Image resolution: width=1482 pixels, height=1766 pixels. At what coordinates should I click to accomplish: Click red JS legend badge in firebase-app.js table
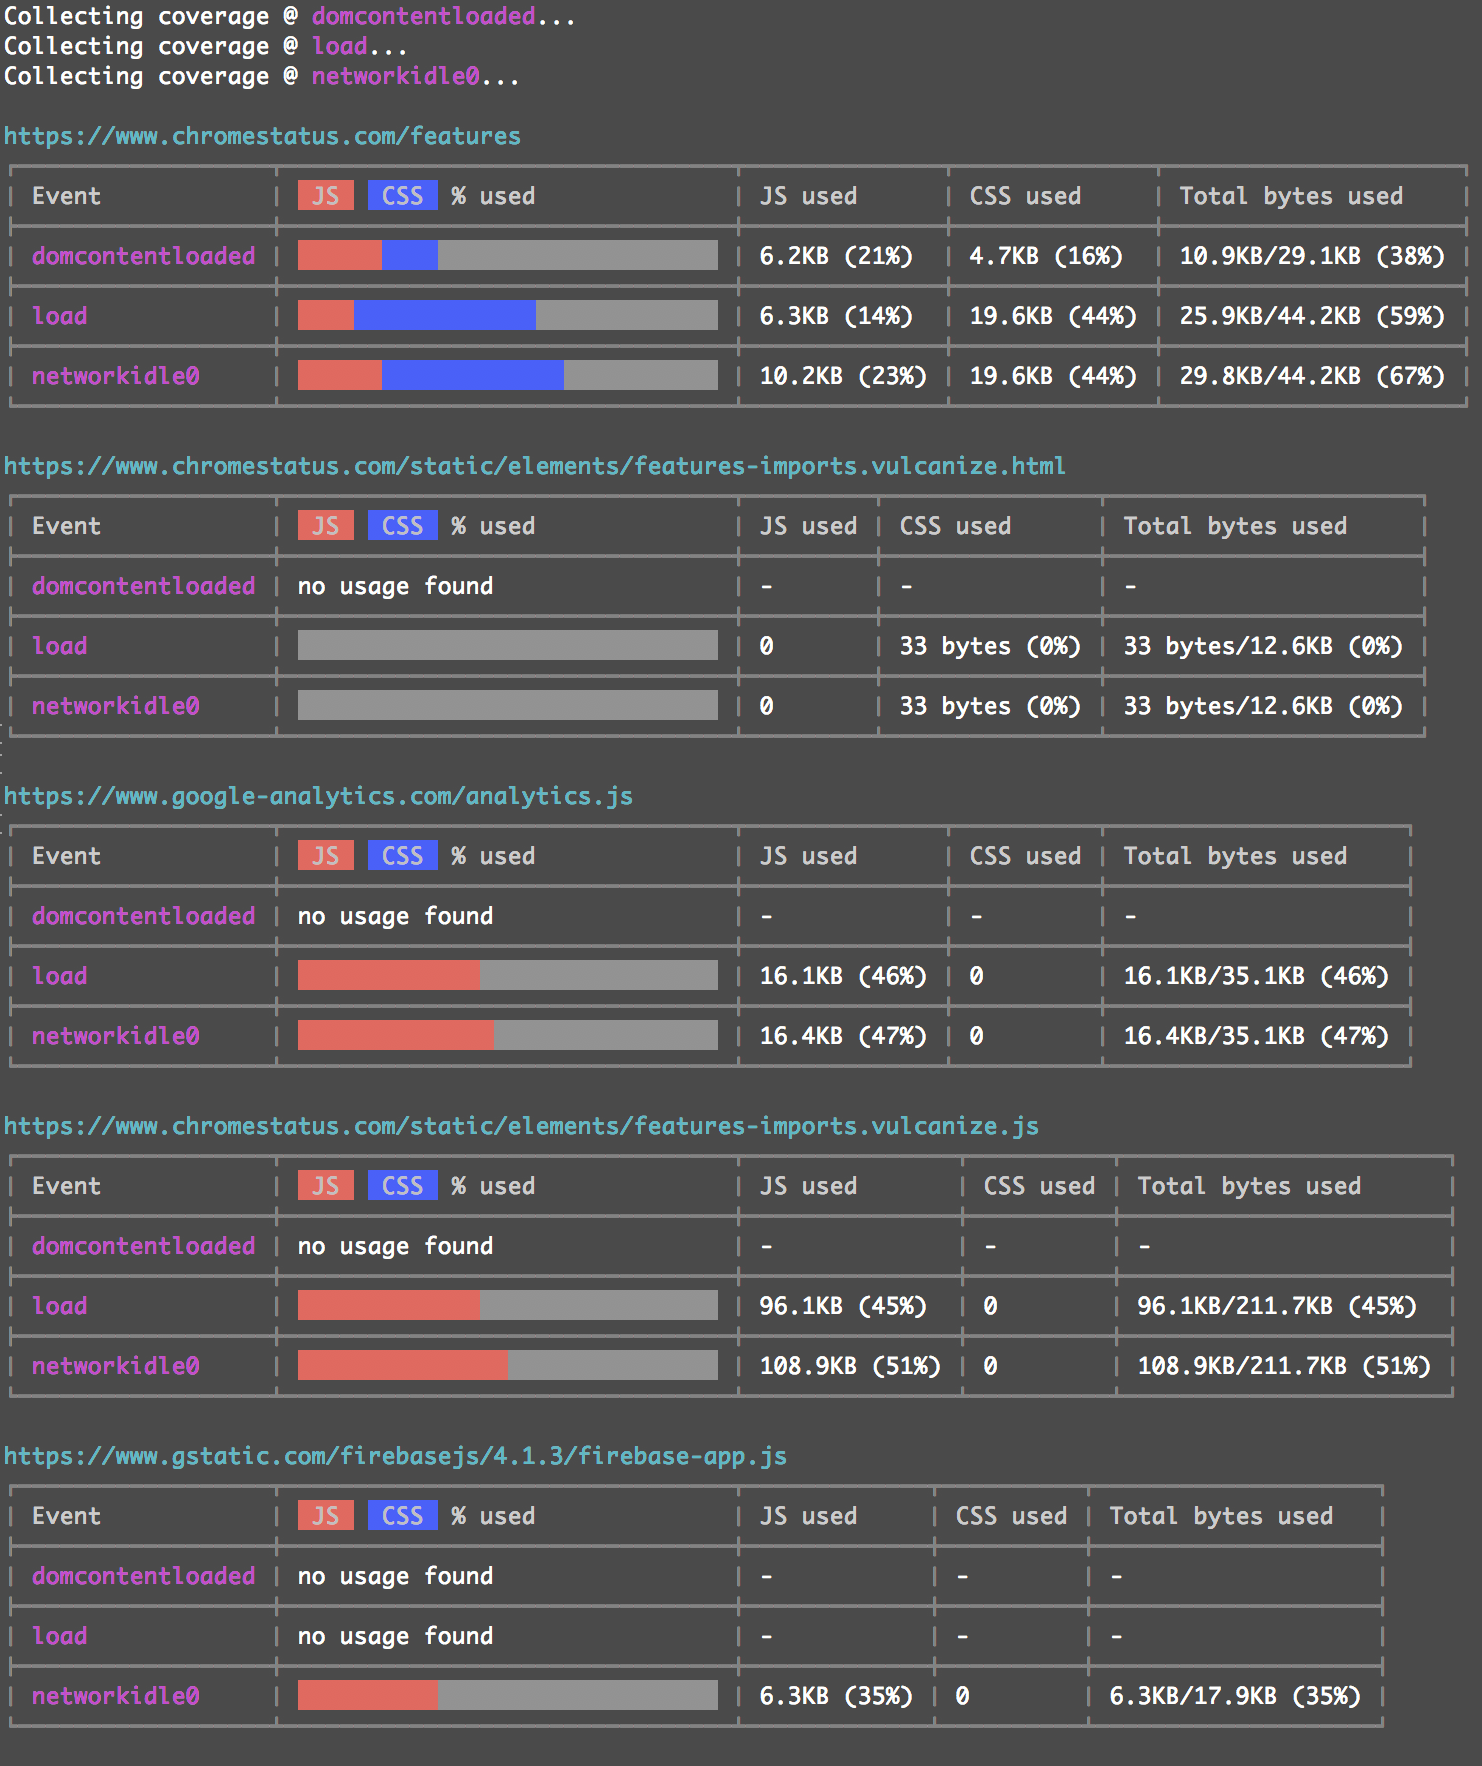325,1516
